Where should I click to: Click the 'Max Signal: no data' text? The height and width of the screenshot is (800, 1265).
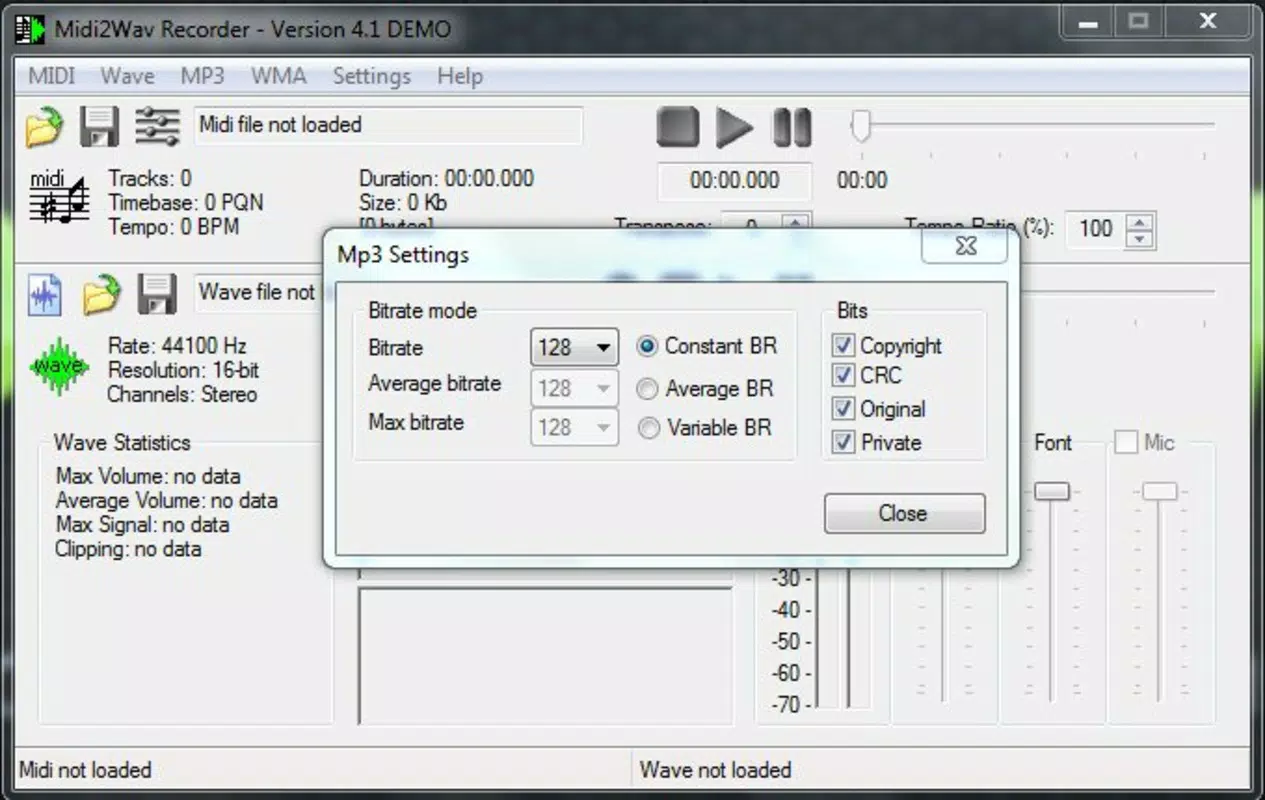point(143,524)
